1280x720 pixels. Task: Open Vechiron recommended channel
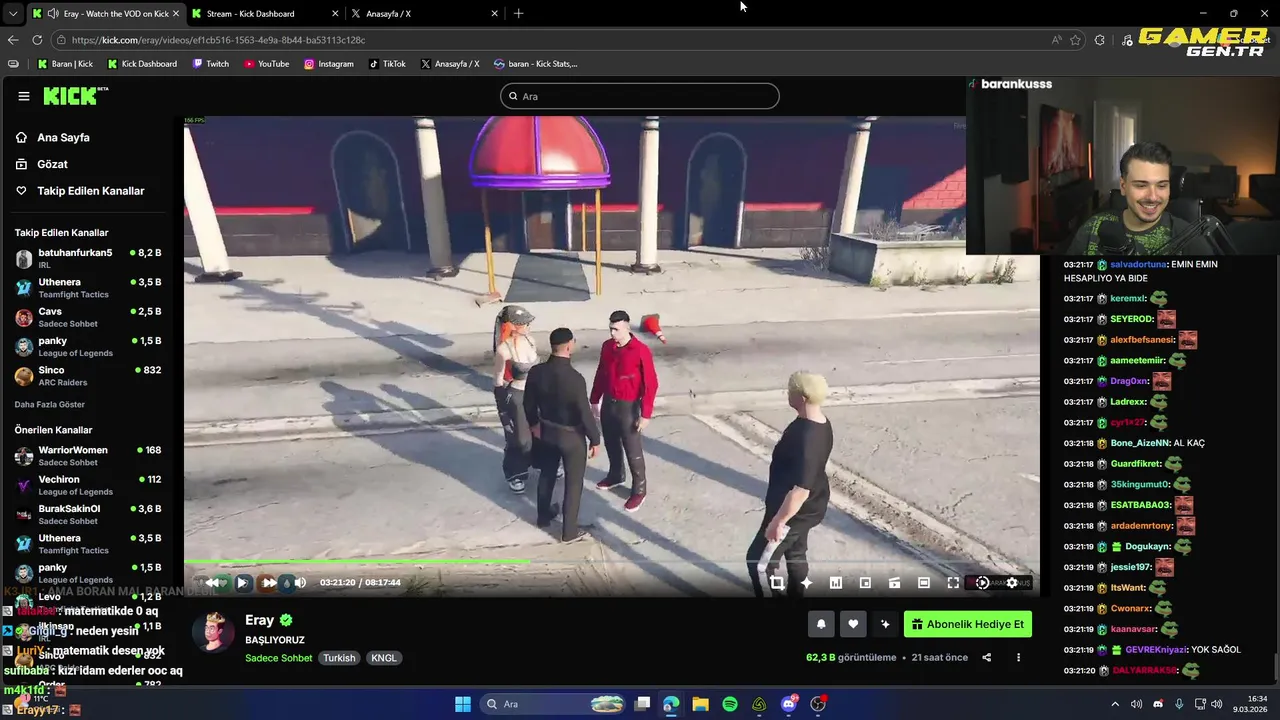(x=88, y=485)
